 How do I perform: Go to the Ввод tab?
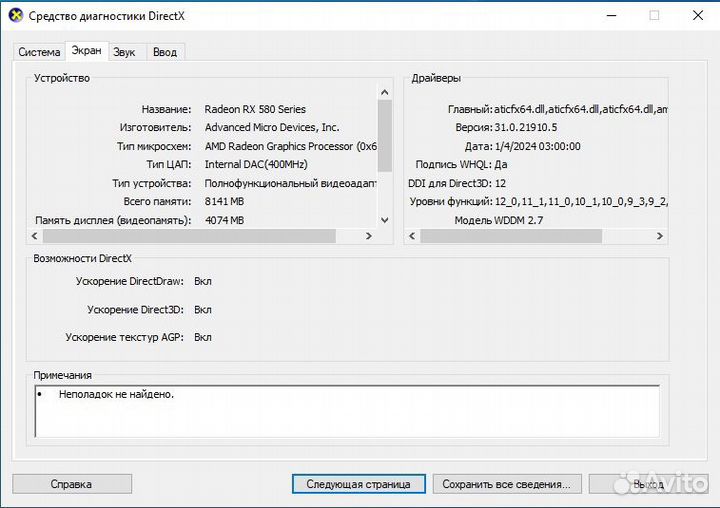tap(165, 52)
